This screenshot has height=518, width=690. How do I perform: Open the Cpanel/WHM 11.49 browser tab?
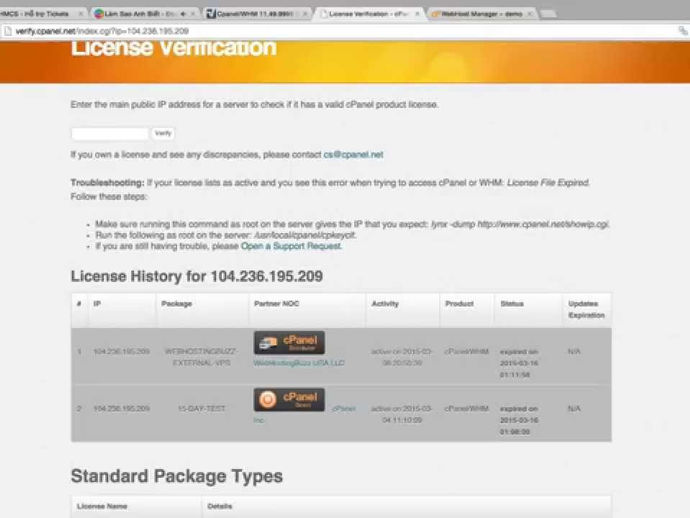tap(255, 14)
